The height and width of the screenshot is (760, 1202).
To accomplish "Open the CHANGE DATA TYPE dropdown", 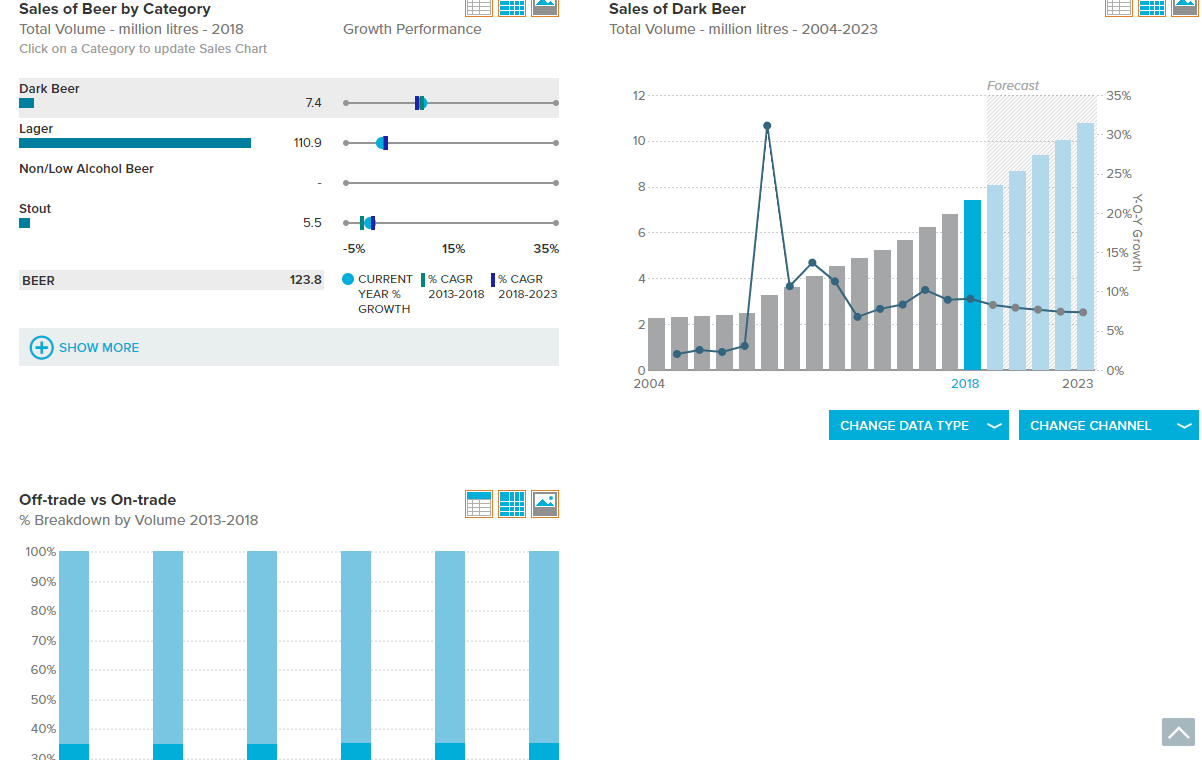I will [x=919, y=425].
